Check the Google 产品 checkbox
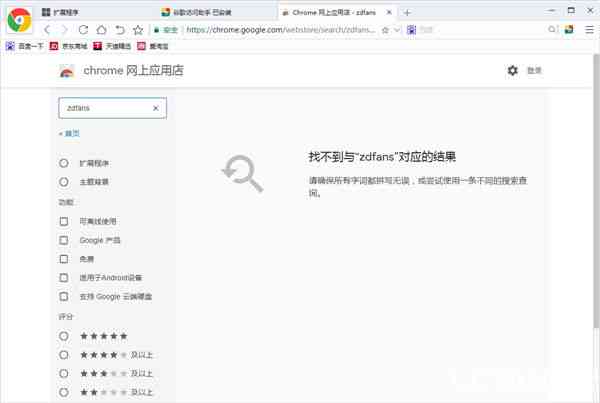600x403 pixels. click(64, 240)
